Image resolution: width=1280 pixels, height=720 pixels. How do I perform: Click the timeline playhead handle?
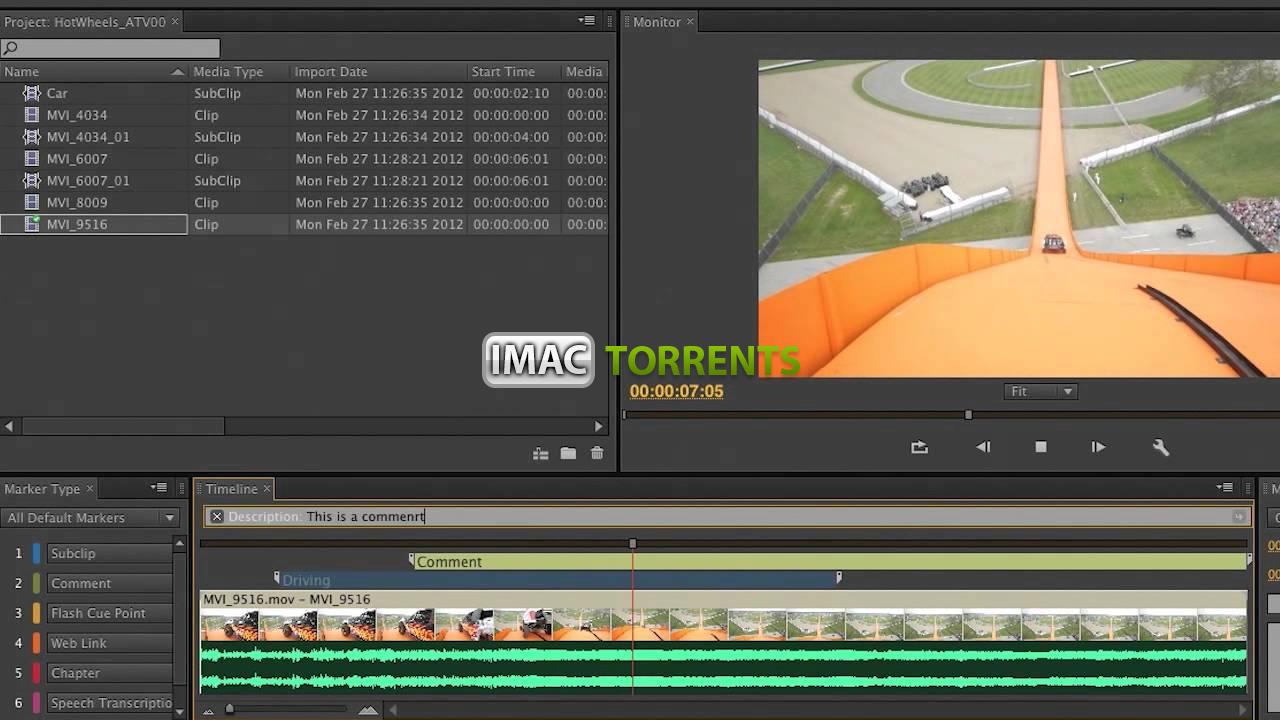[x=632, y=544]
